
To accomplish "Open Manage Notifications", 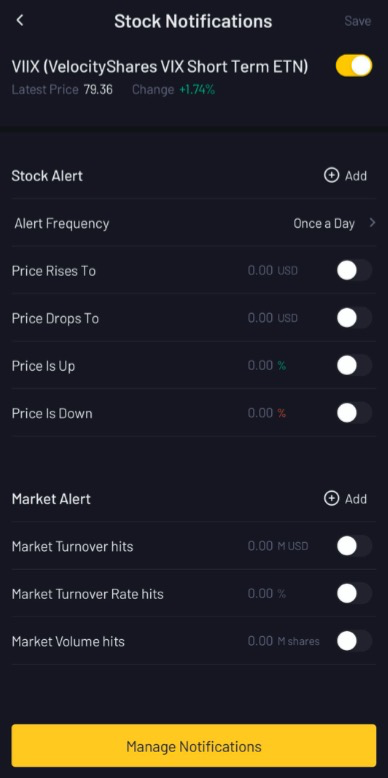I will (194, 746).
